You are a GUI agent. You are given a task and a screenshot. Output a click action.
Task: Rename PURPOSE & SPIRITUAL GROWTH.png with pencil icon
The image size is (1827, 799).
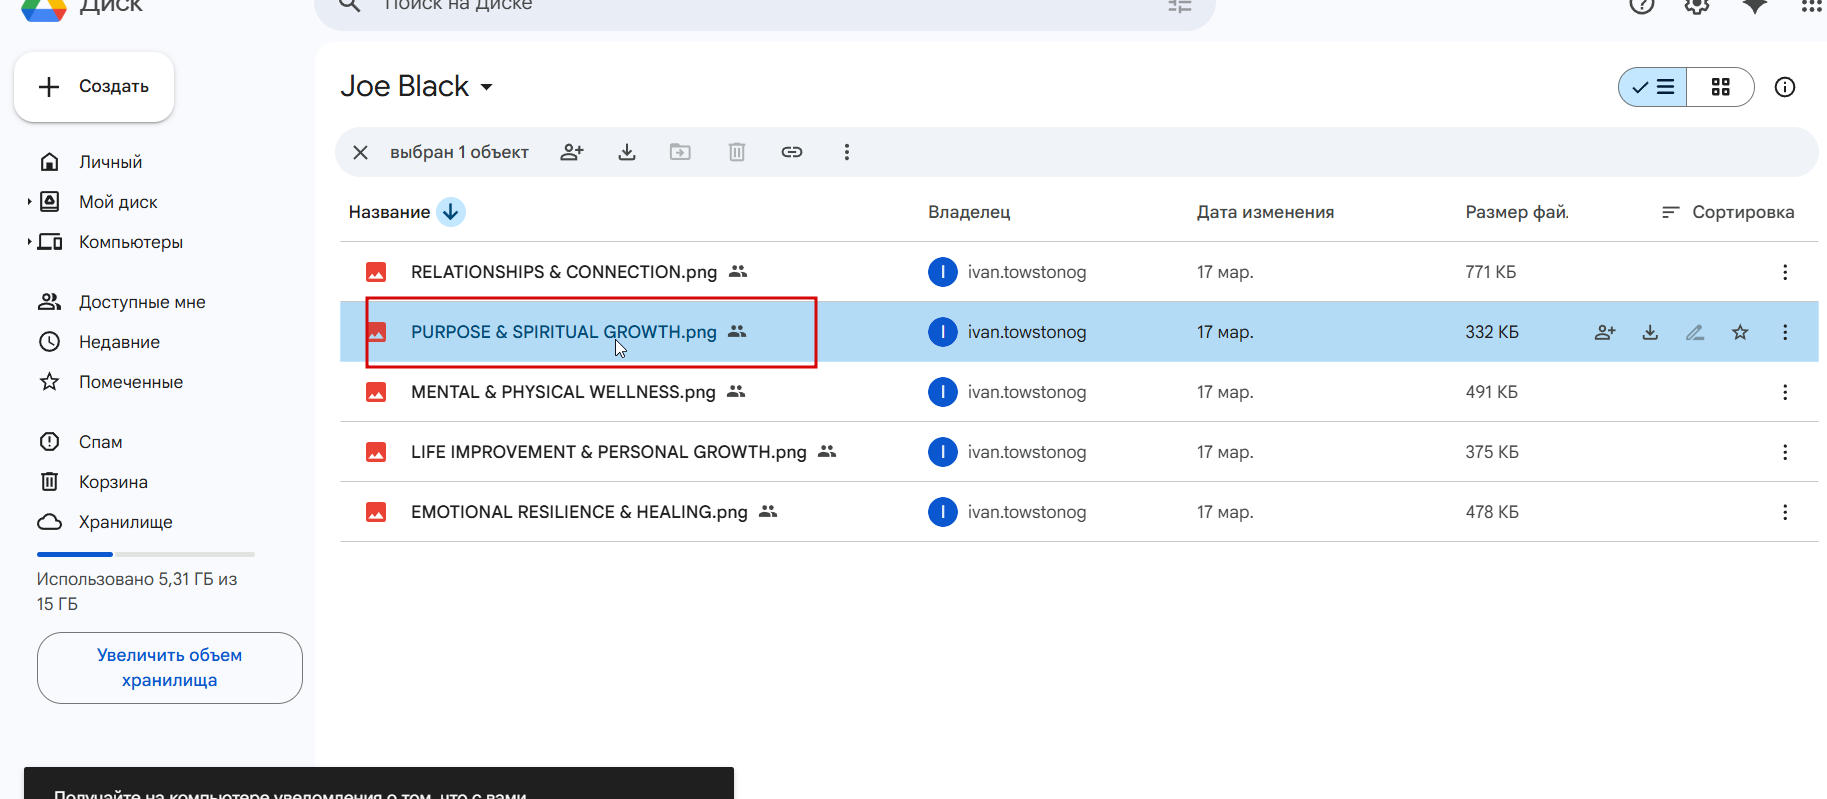point(1695,332)
